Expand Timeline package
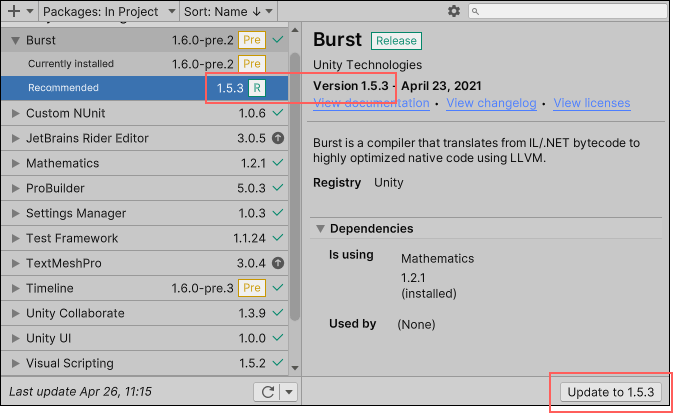675x414 pixels. click(x=15, y=288)
